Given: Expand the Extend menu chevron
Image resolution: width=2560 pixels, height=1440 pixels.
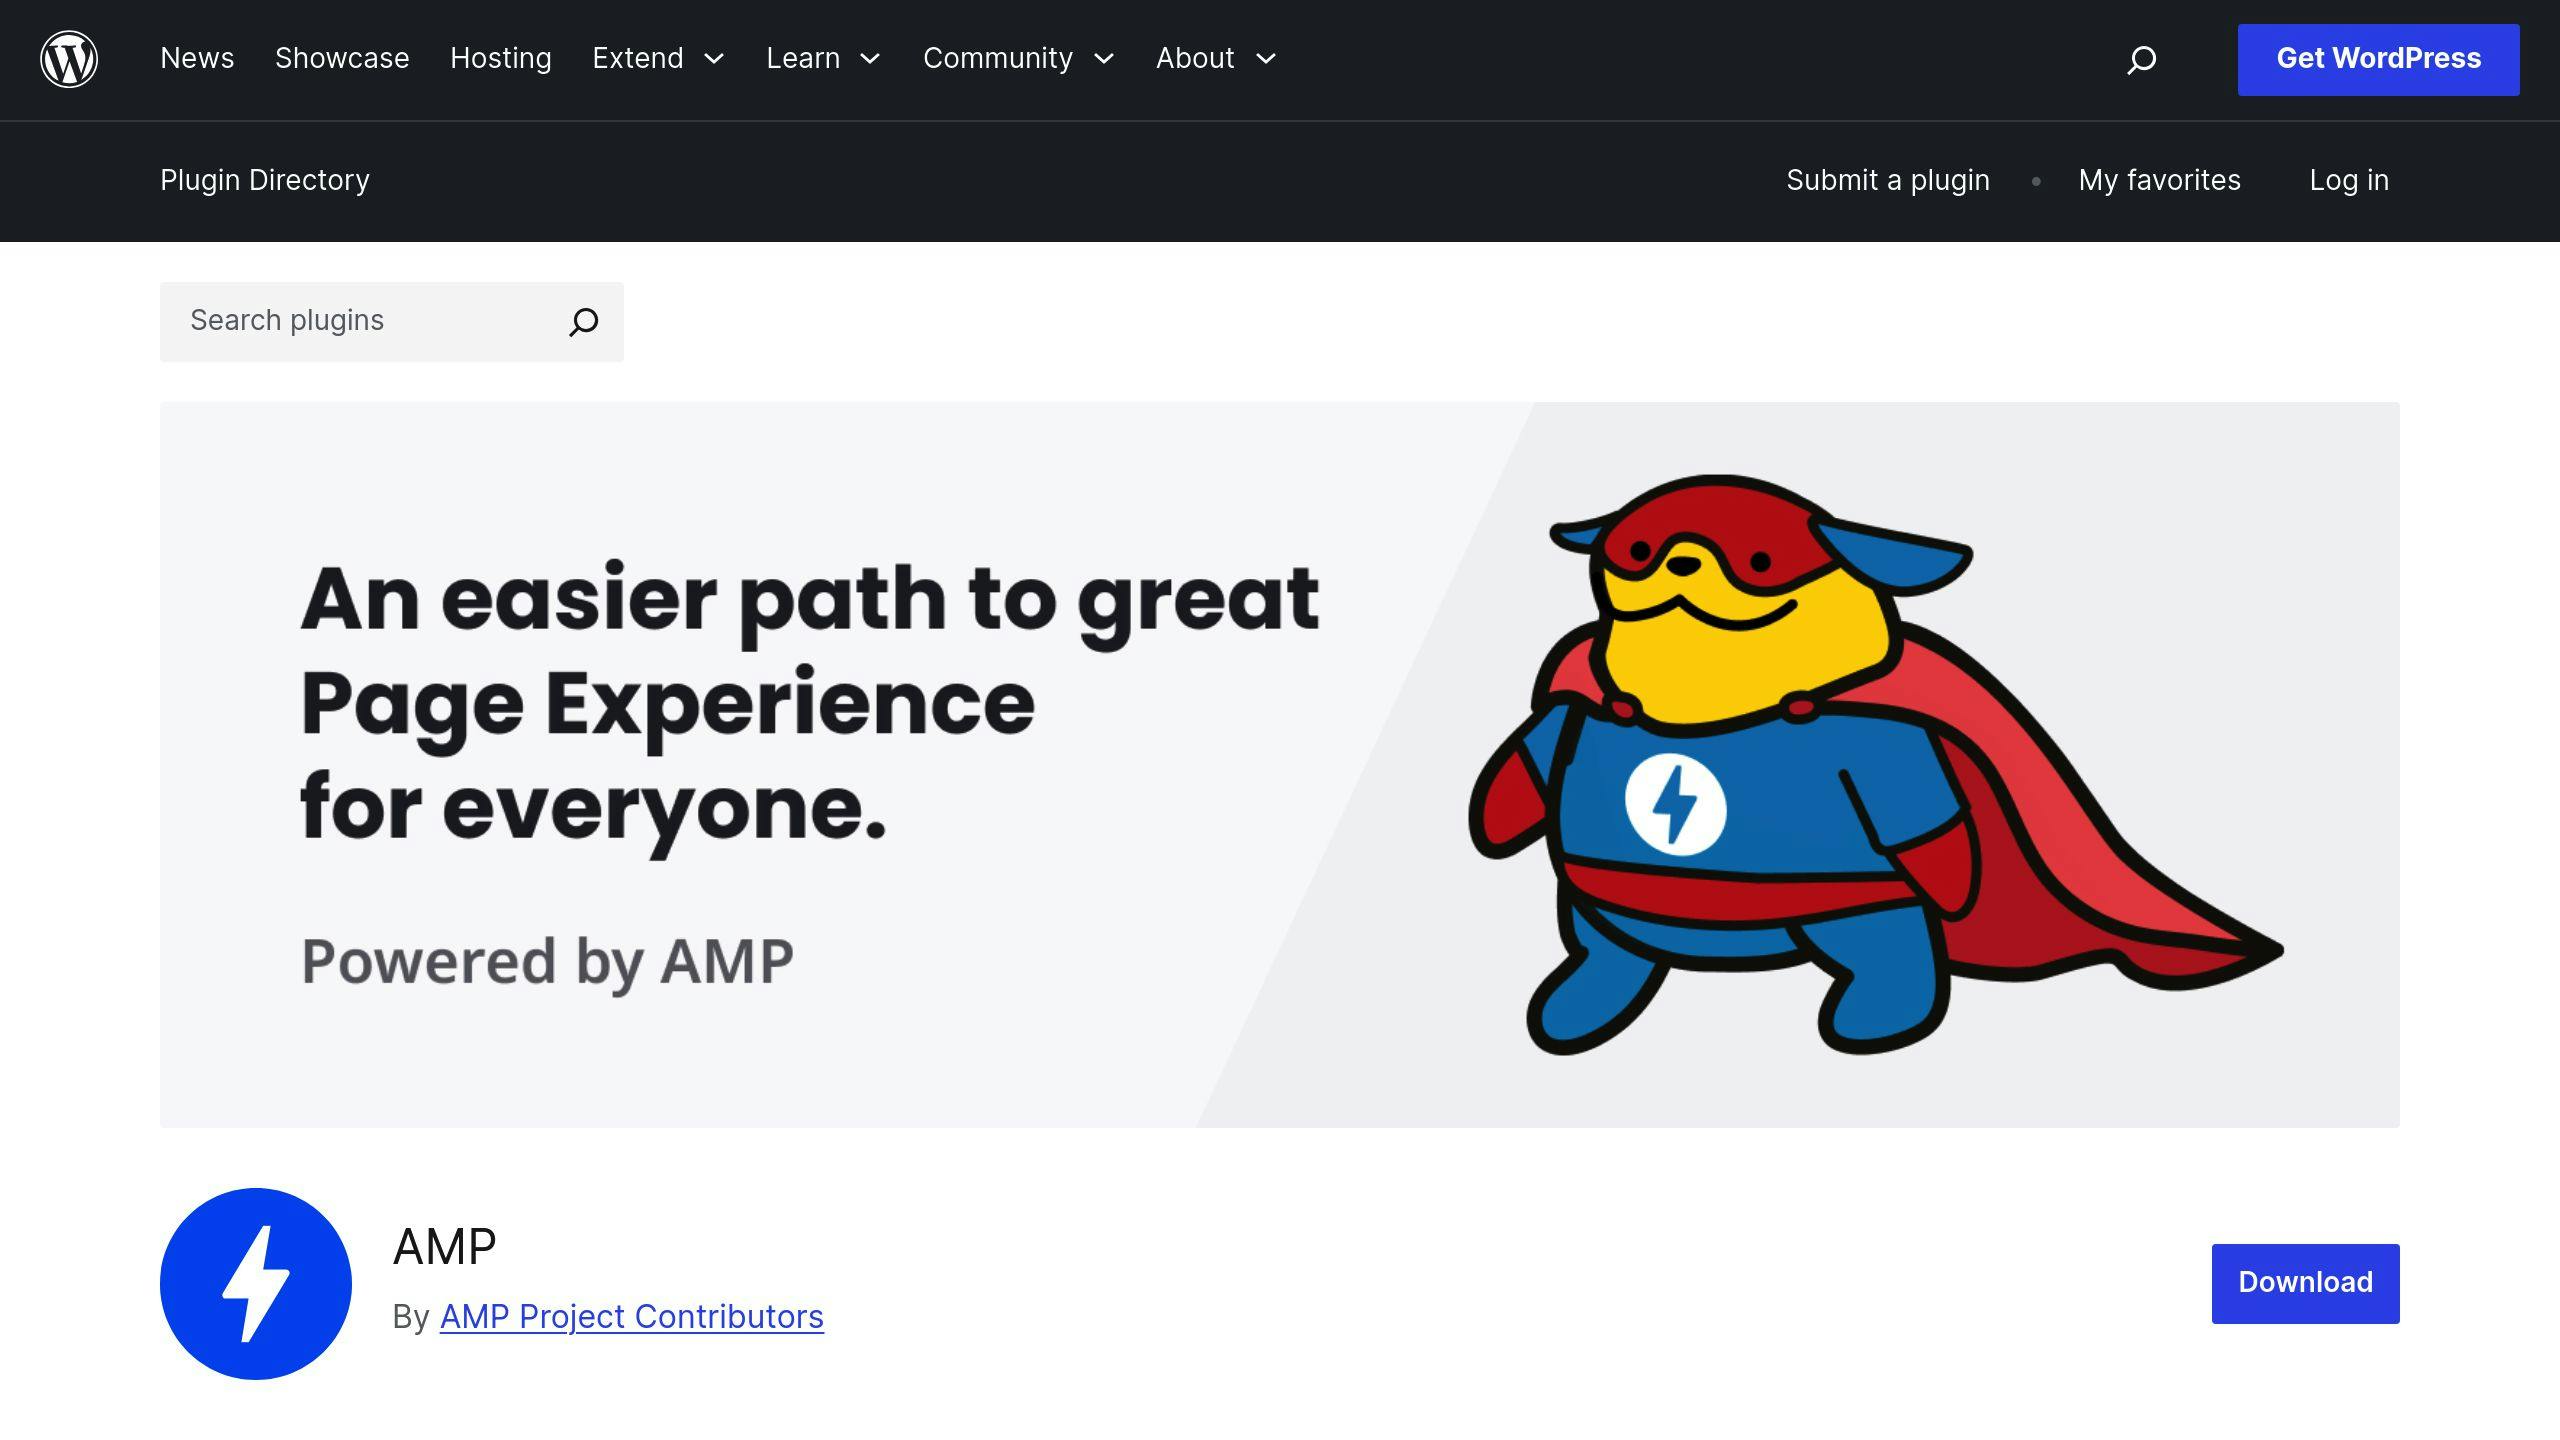Looking at the screenshot, I should tap(714, 59).
